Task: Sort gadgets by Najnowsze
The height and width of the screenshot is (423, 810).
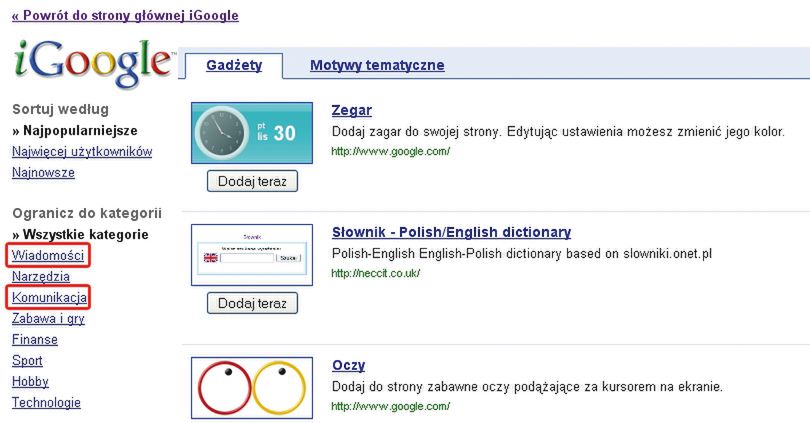Action: tap(43, 173)
